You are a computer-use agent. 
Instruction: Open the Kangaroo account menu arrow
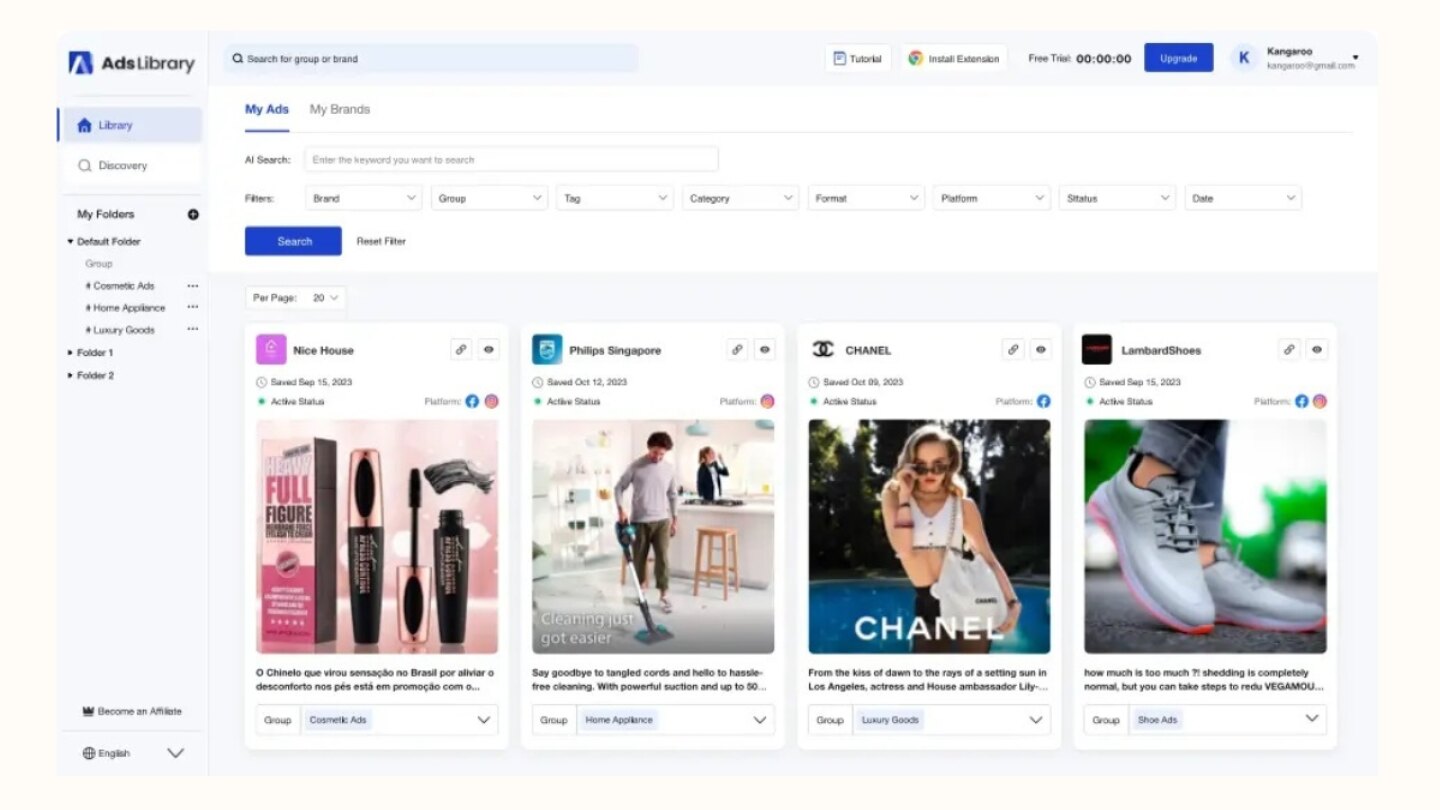coord(1355,57)
